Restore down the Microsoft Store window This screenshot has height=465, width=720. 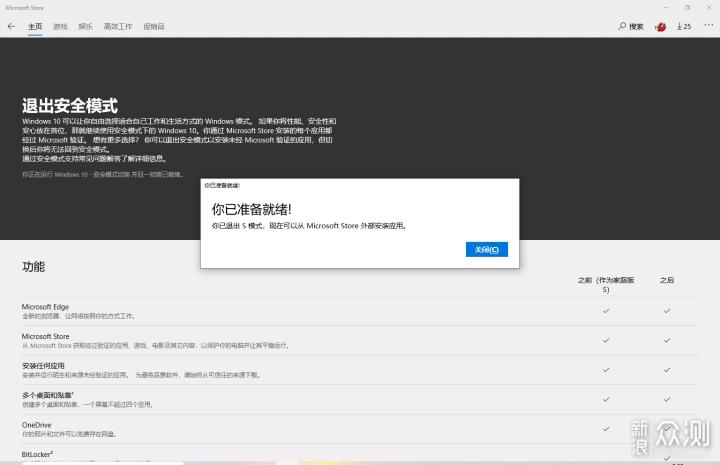(687, 7)
